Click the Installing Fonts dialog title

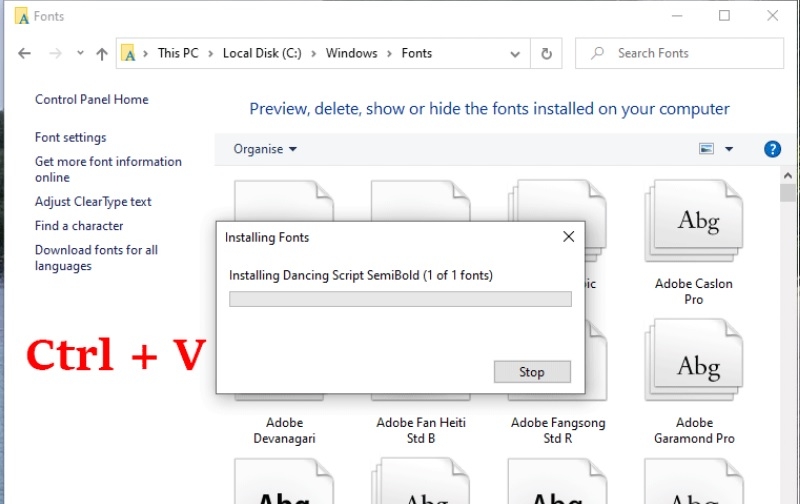[267, 237]
